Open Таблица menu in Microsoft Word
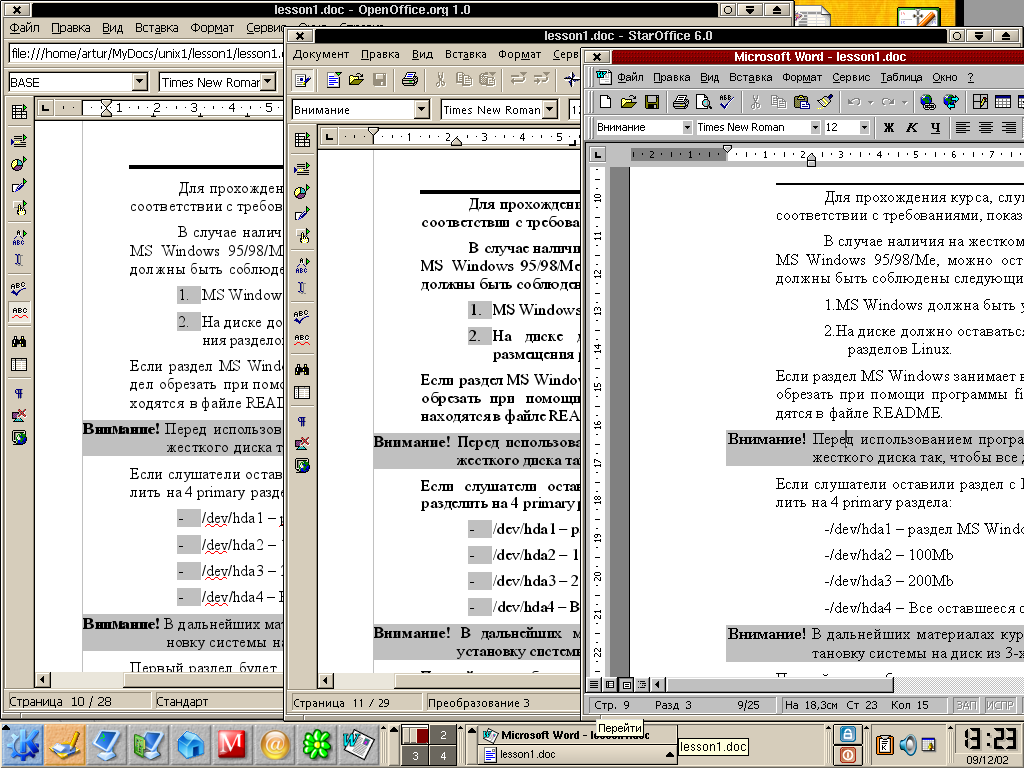 point(901,77)
